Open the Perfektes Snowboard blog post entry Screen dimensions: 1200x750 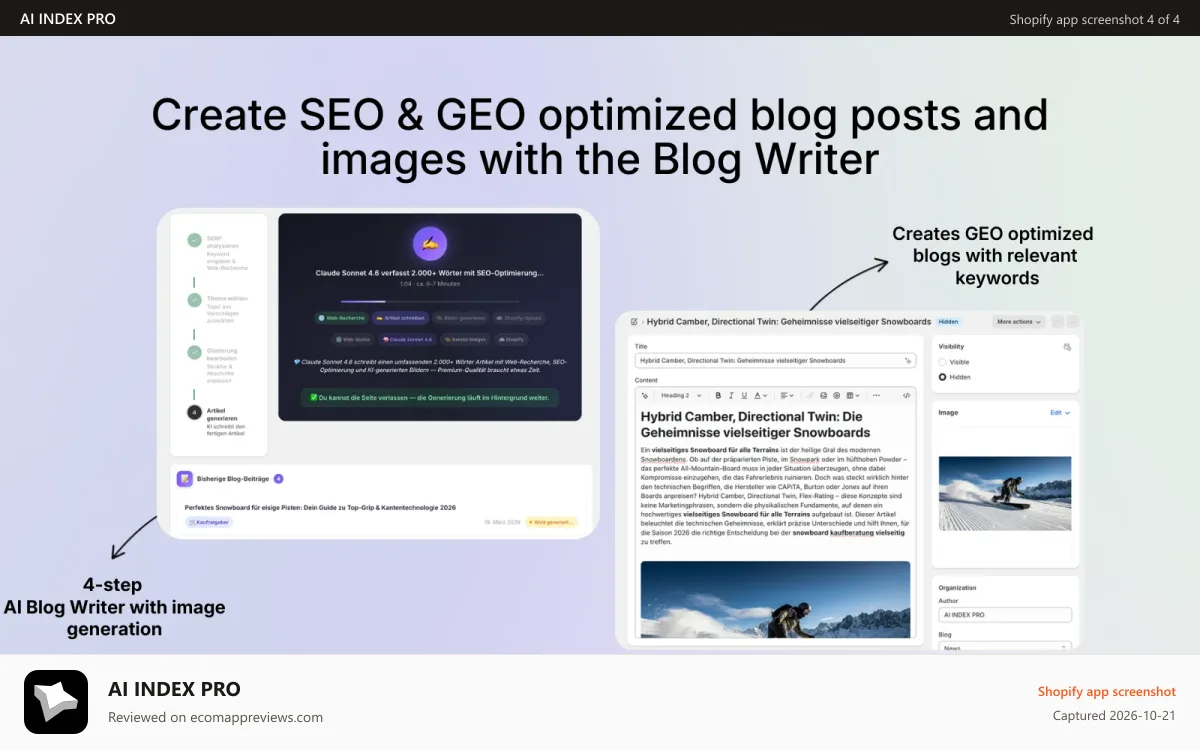tap(320, 507)
